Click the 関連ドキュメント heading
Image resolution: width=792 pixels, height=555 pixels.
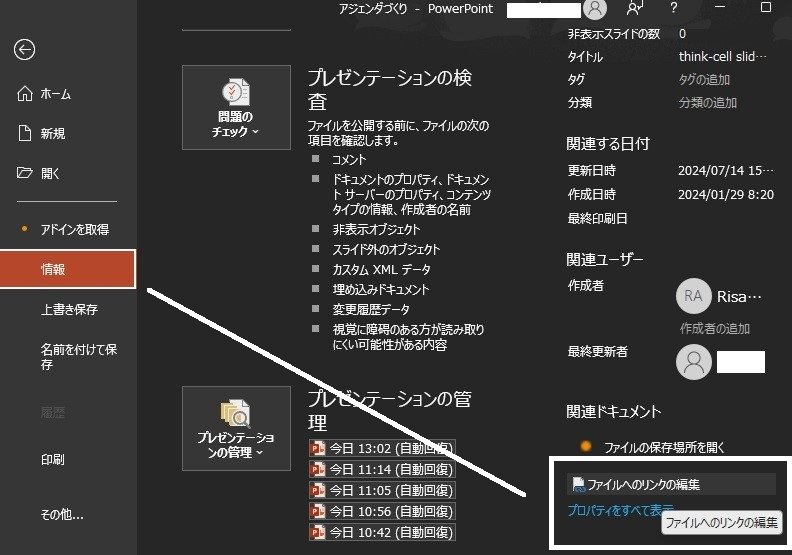(614, 412)
